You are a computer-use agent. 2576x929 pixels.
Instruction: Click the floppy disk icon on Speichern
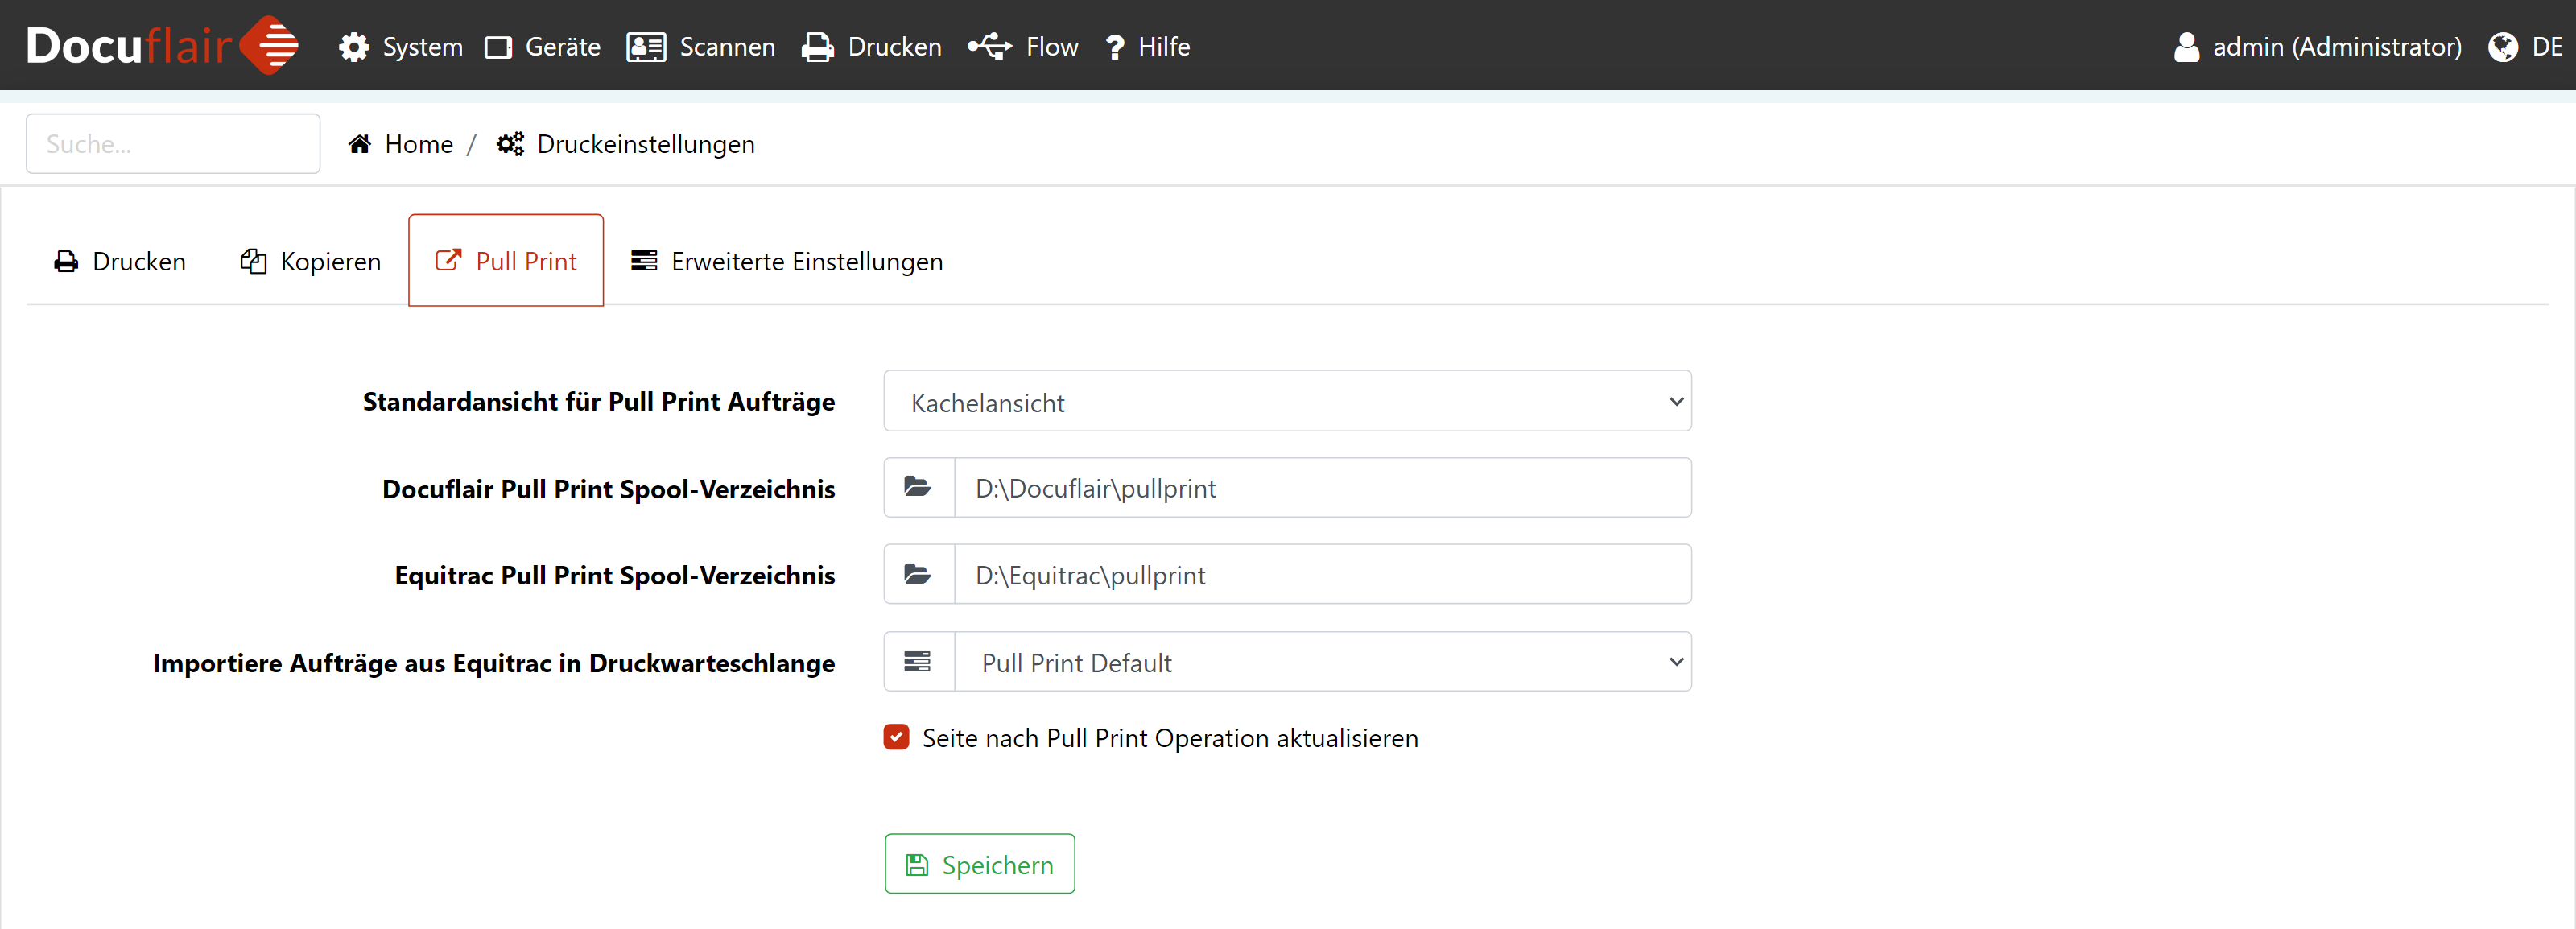pos(917,865)
